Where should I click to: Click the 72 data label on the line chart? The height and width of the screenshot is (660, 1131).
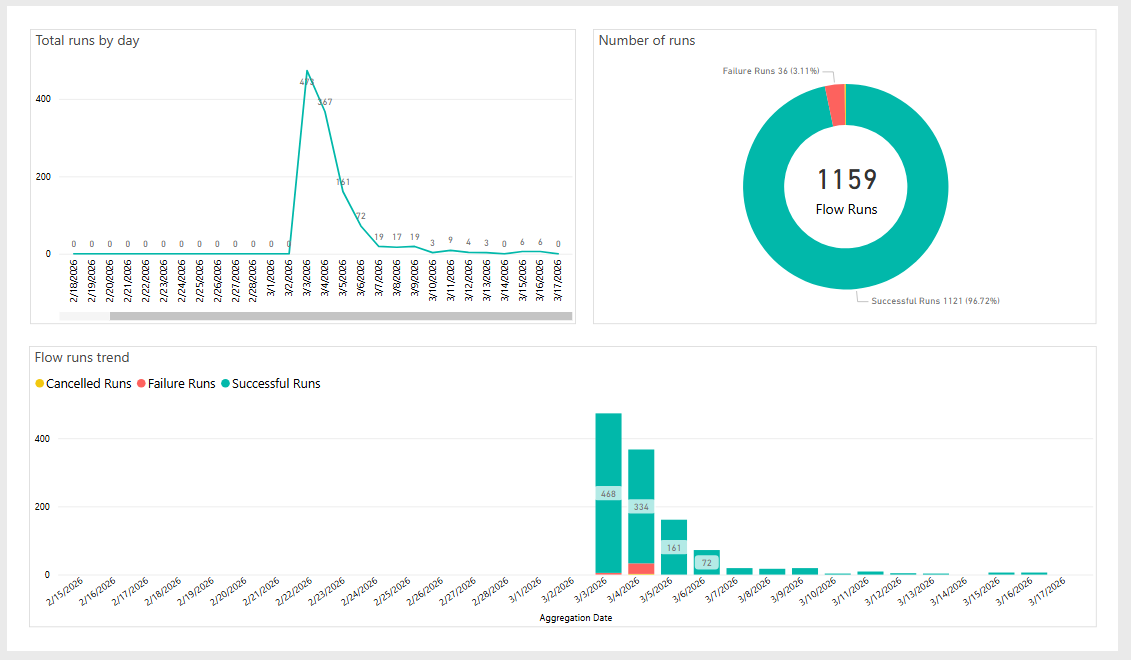pos(361,216)
